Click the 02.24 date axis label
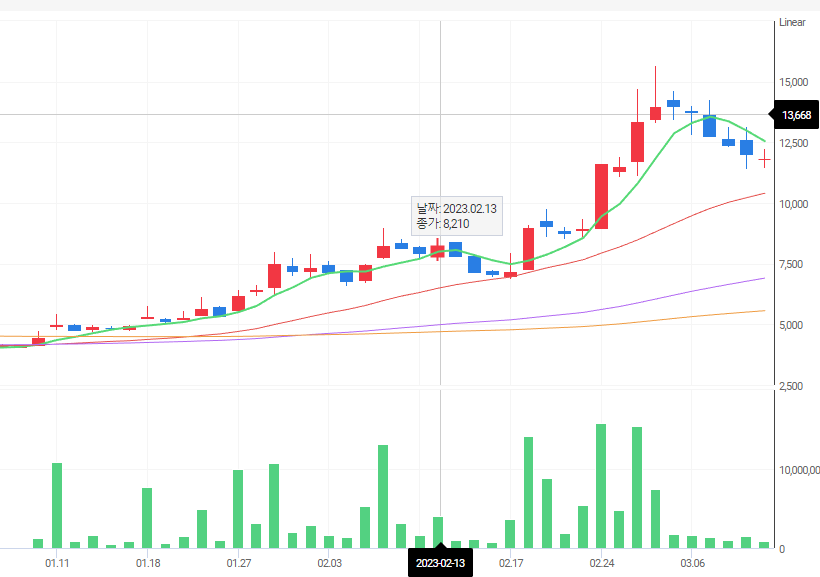Screen dimensions: 820x577 point(602,563)
